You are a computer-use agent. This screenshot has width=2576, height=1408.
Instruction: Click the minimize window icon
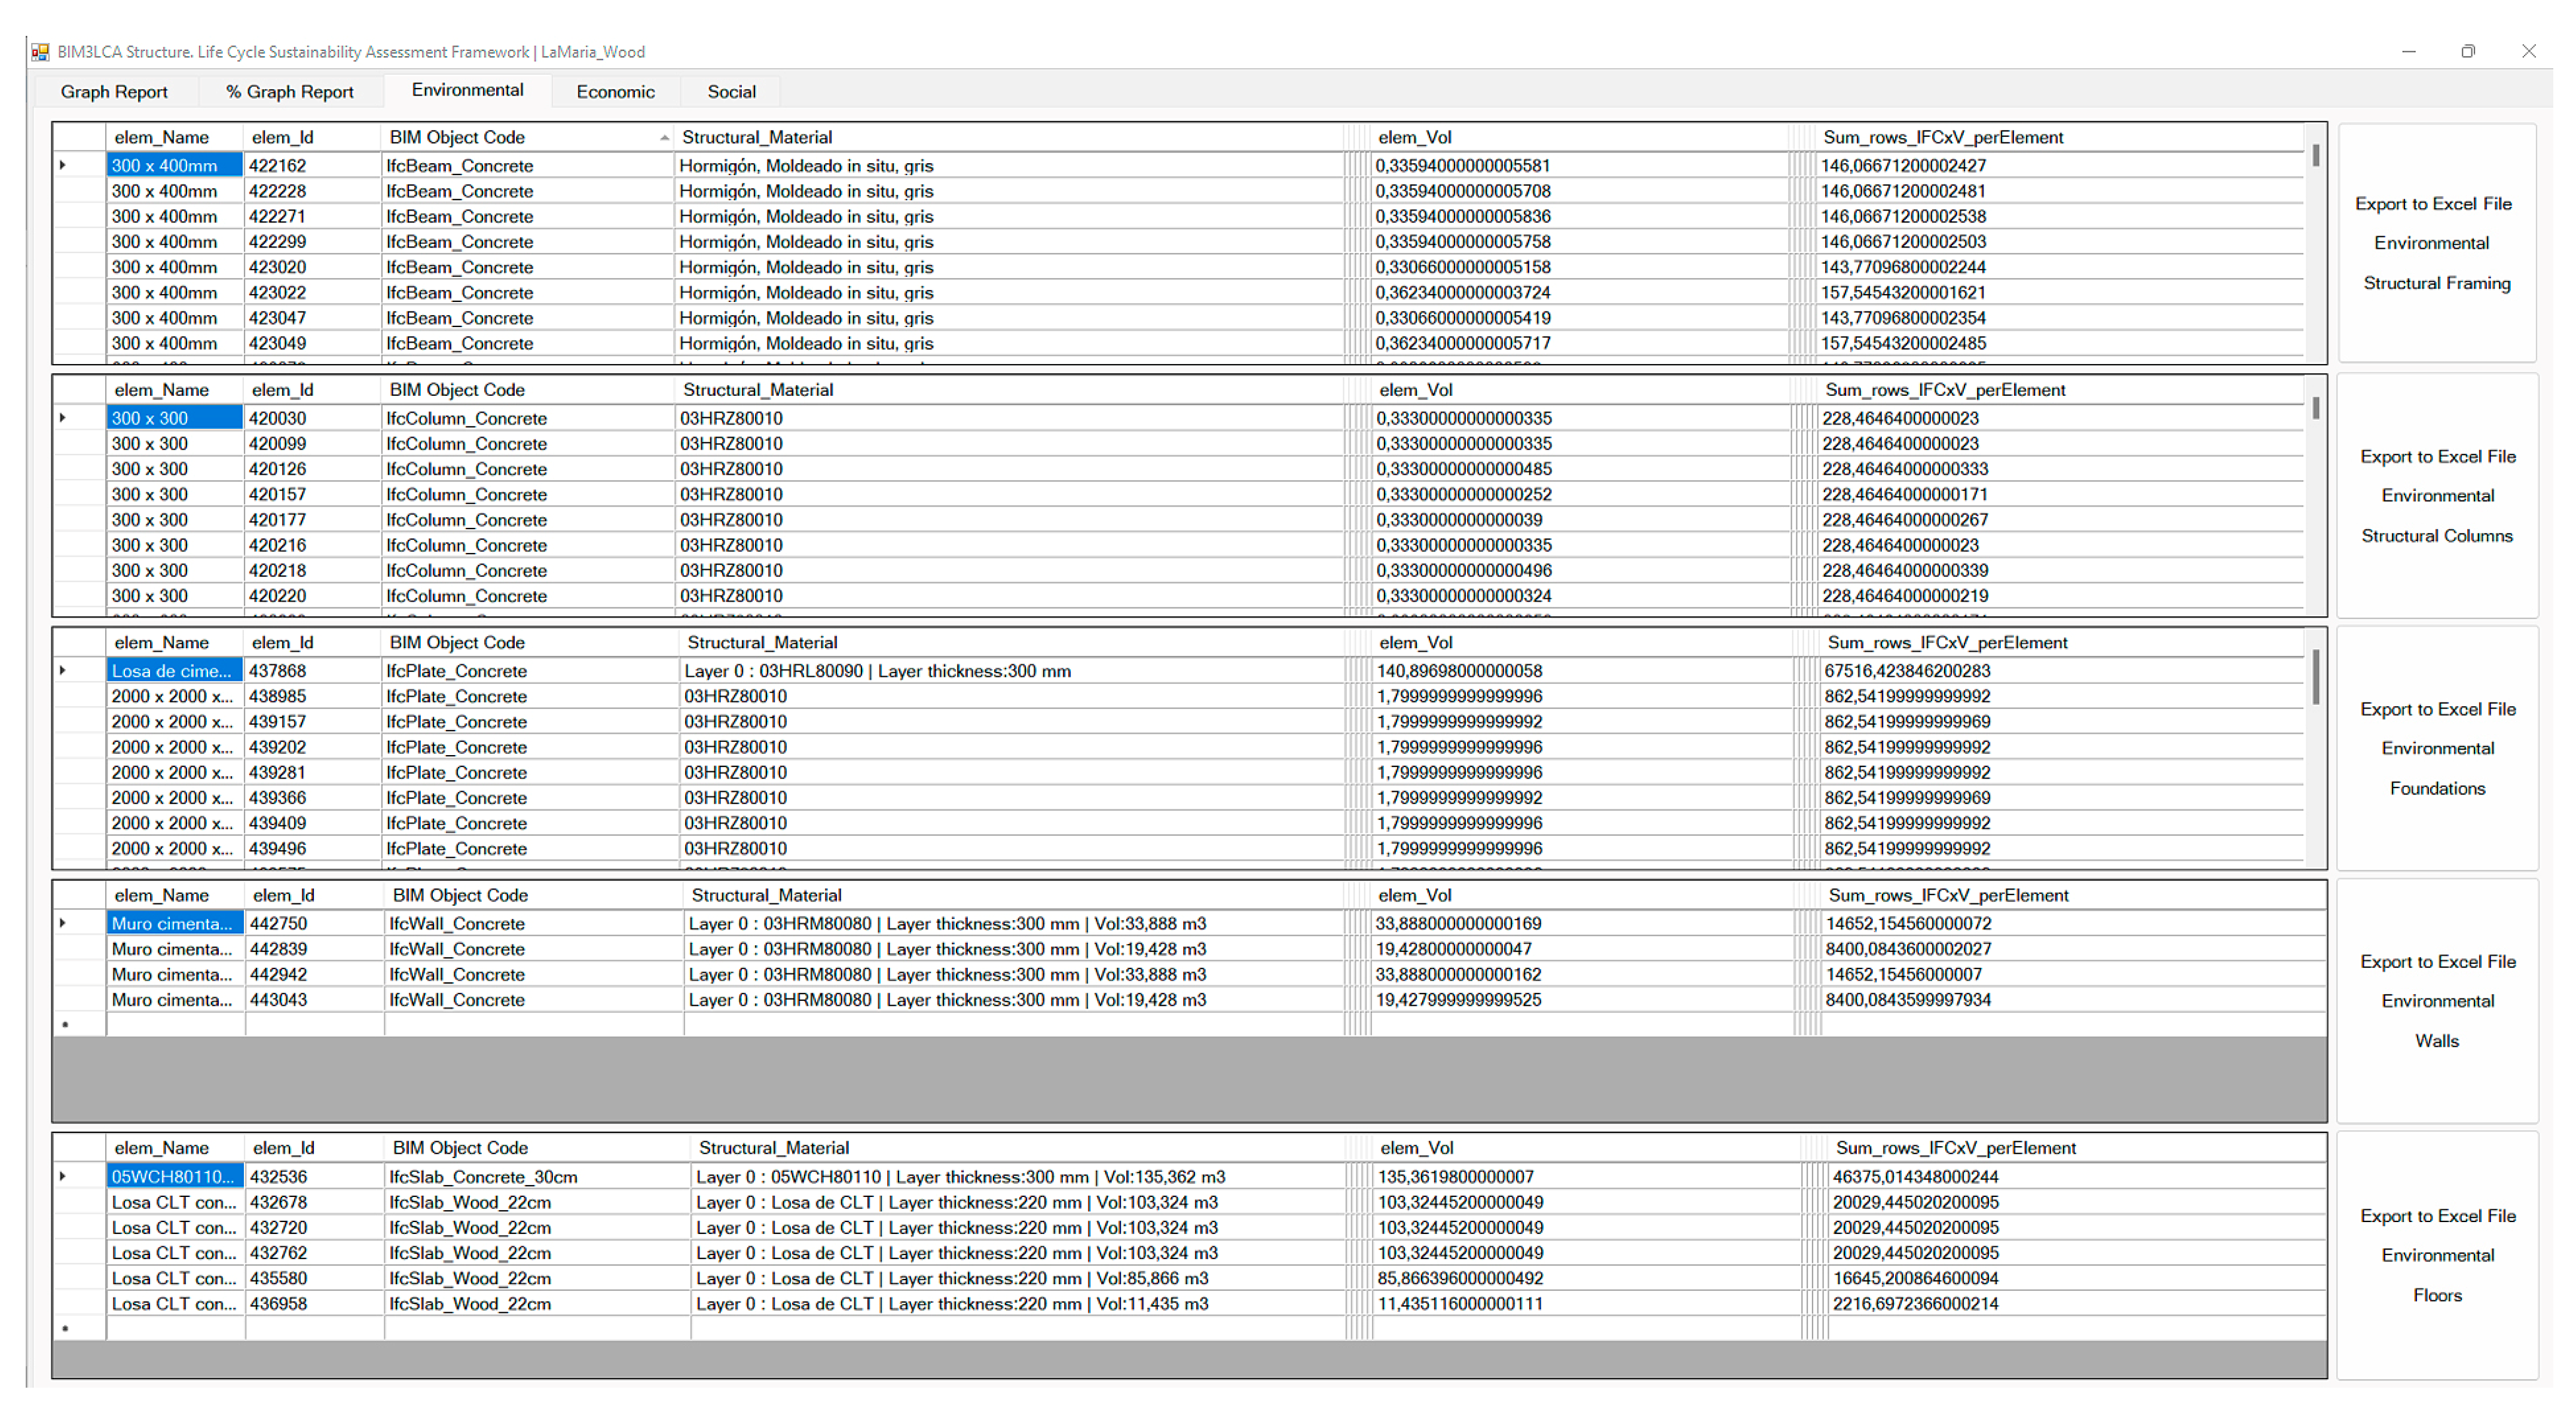(2408, 51)
